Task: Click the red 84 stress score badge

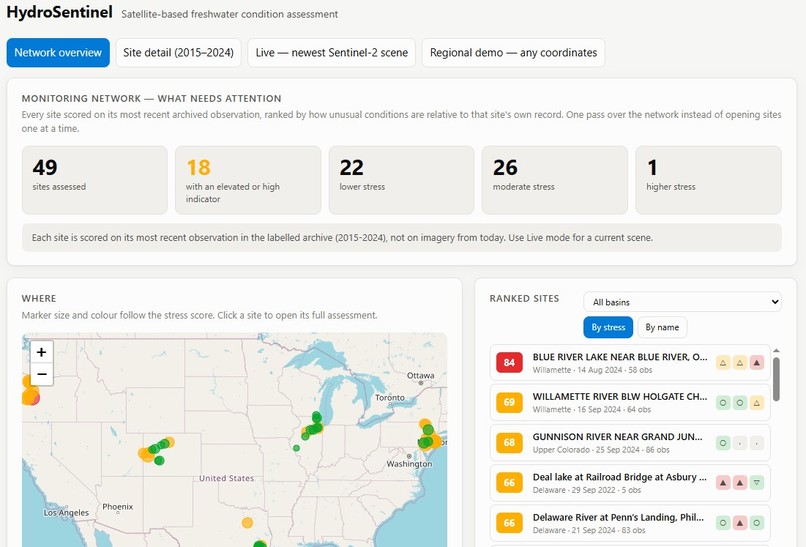Action: [x=509, y=362]
